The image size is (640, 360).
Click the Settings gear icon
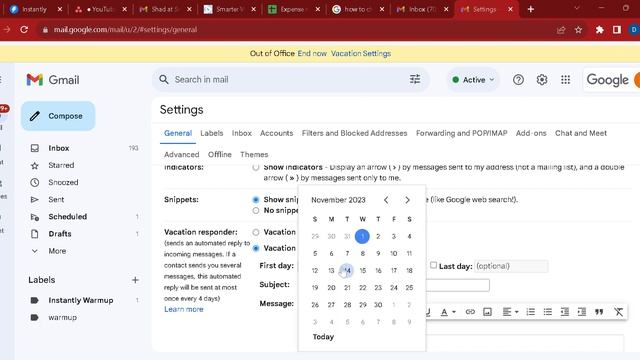[x=542, y=80]
